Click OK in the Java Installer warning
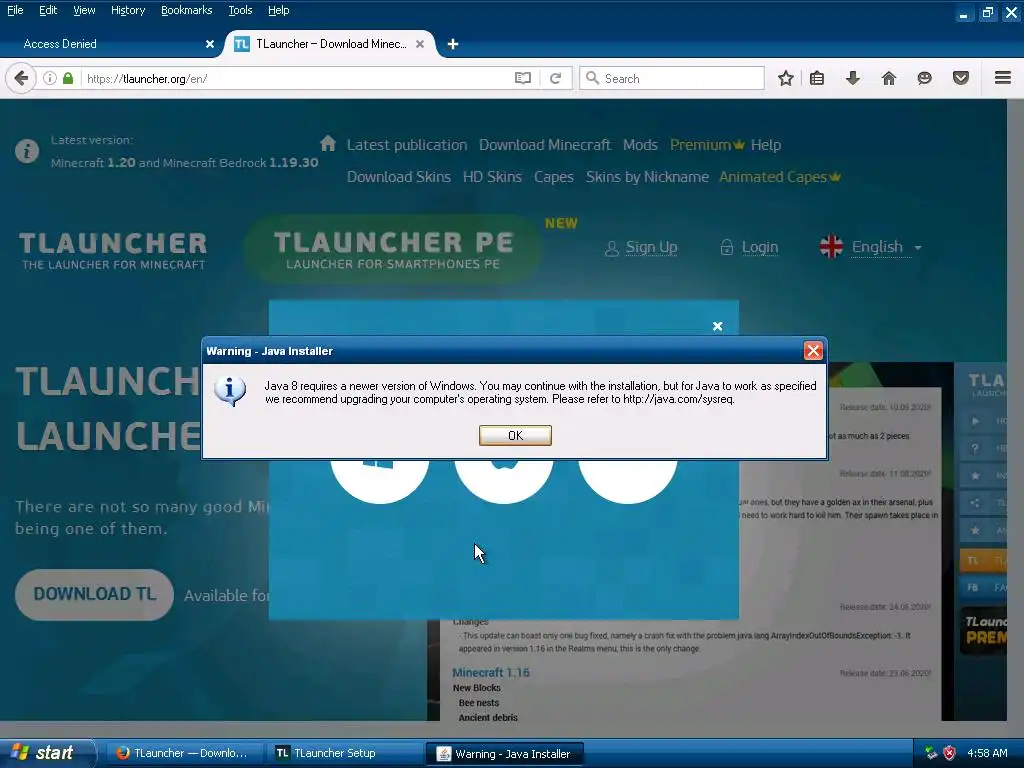 [515, 436]
